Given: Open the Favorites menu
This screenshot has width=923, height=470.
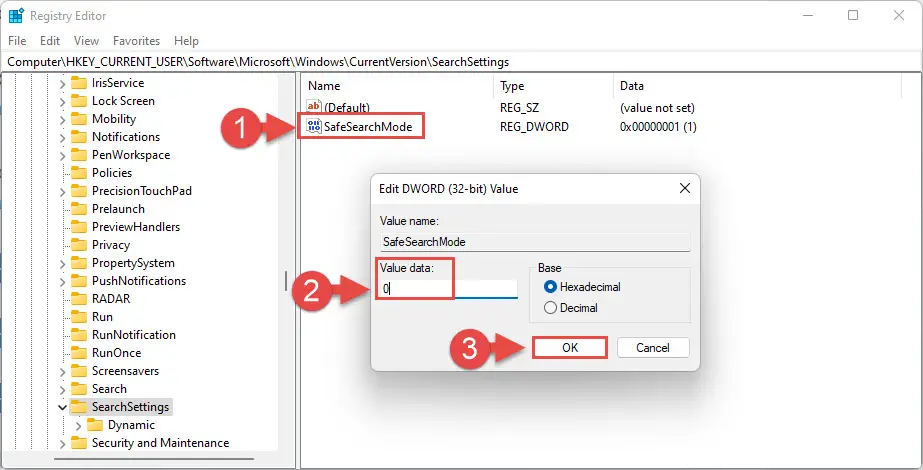Looking at the screenshot, I should [x=136, y=41].
